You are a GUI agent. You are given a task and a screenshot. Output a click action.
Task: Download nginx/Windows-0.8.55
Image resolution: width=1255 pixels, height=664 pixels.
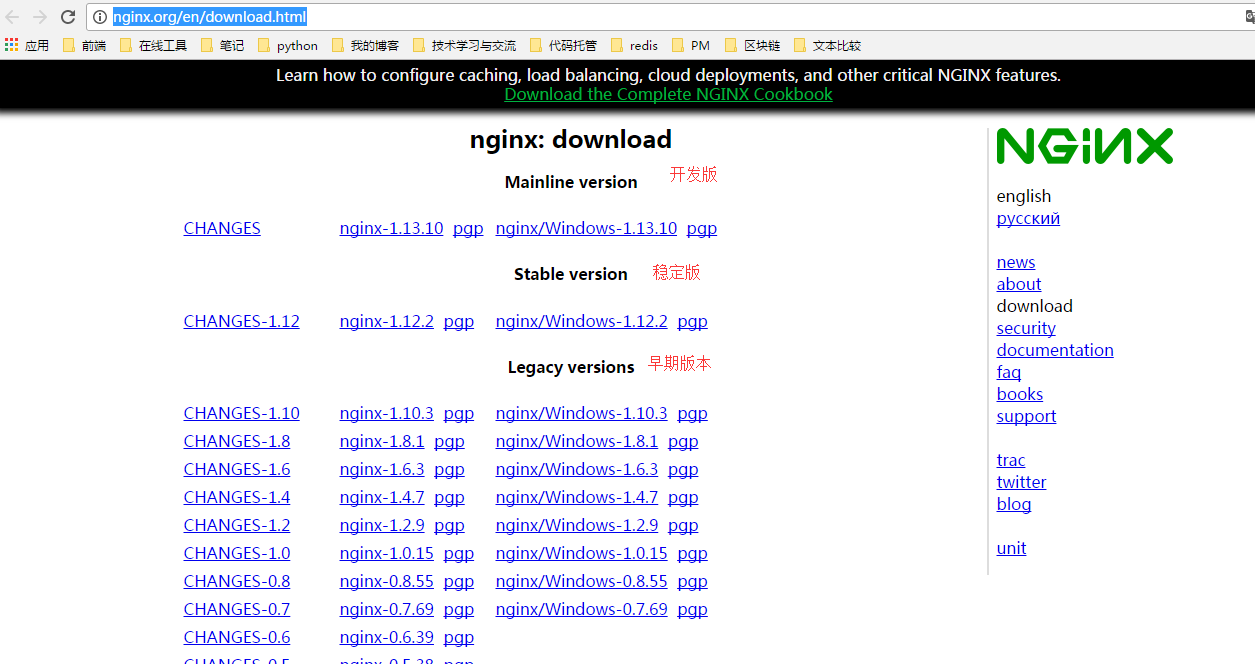tap(581, 581)
